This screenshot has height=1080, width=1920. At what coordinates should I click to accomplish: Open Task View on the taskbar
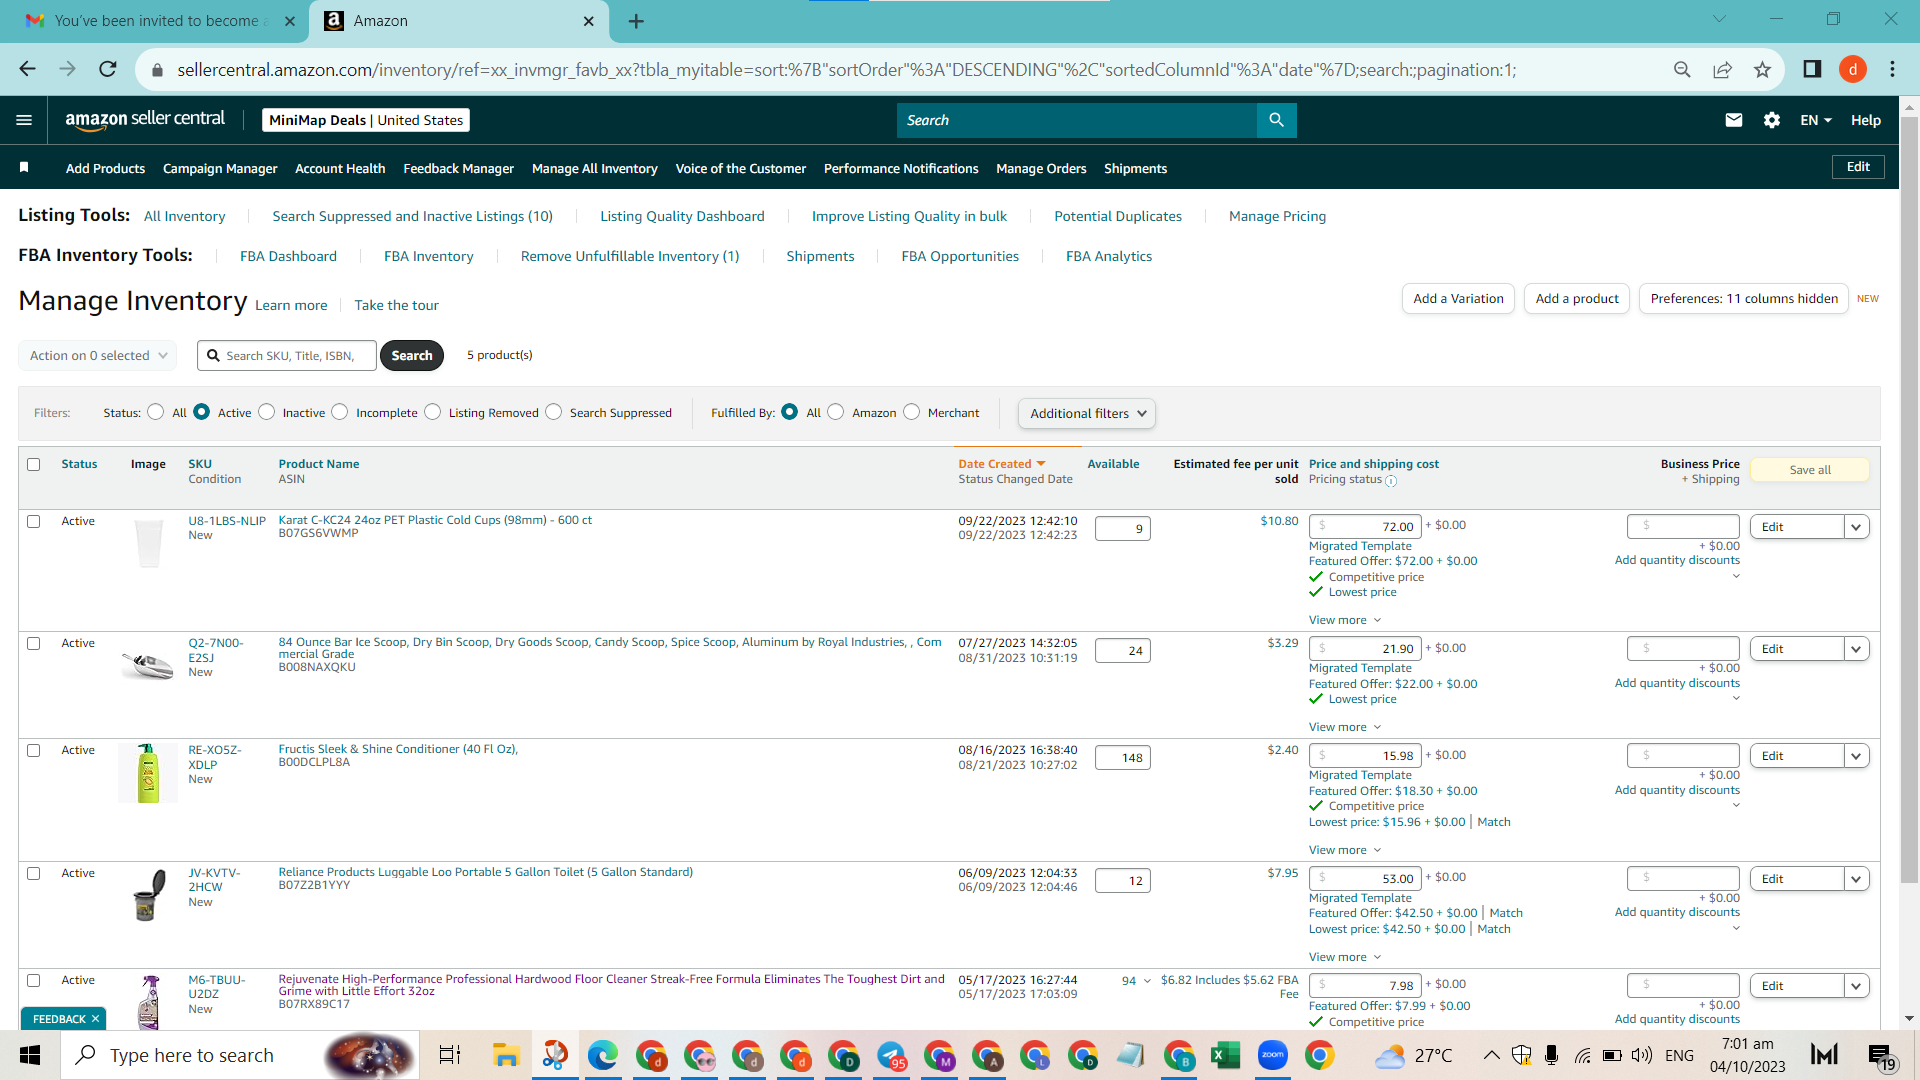point(450,1055)
